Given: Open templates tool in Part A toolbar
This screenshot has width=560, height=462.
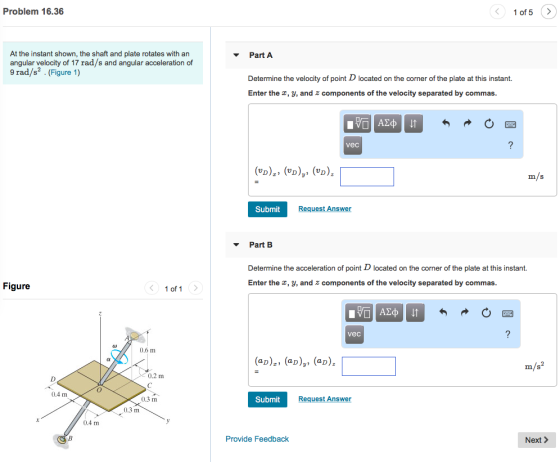Looking at the screenshot, I should point(357,124).
